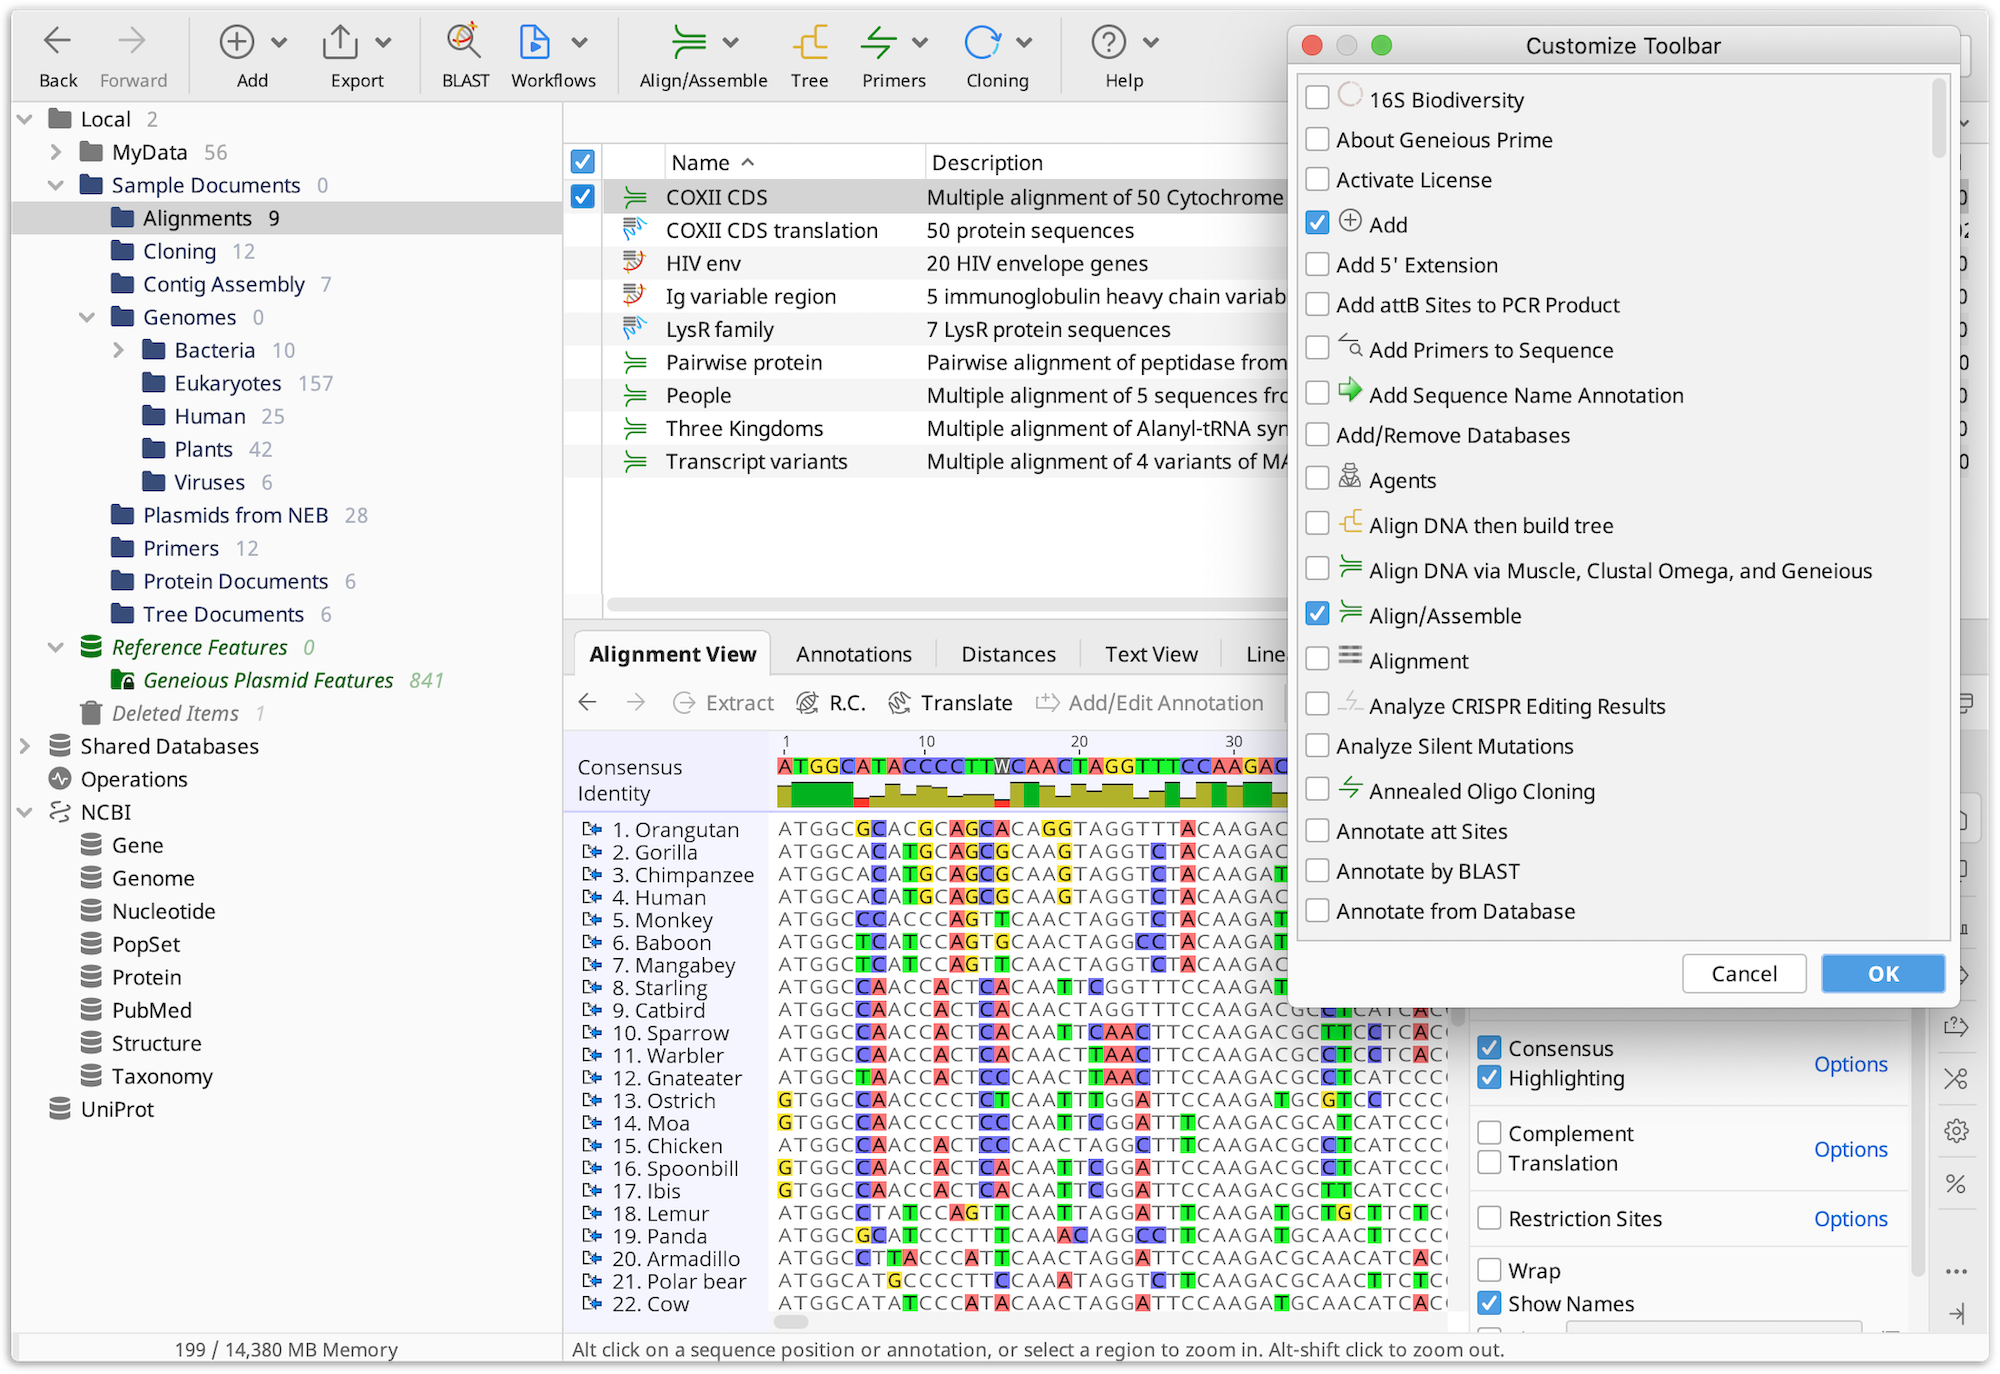Click the R.C. reverse complement icon
The height and width of the screenshot is (1374, 2000).
tap(808, 703)
